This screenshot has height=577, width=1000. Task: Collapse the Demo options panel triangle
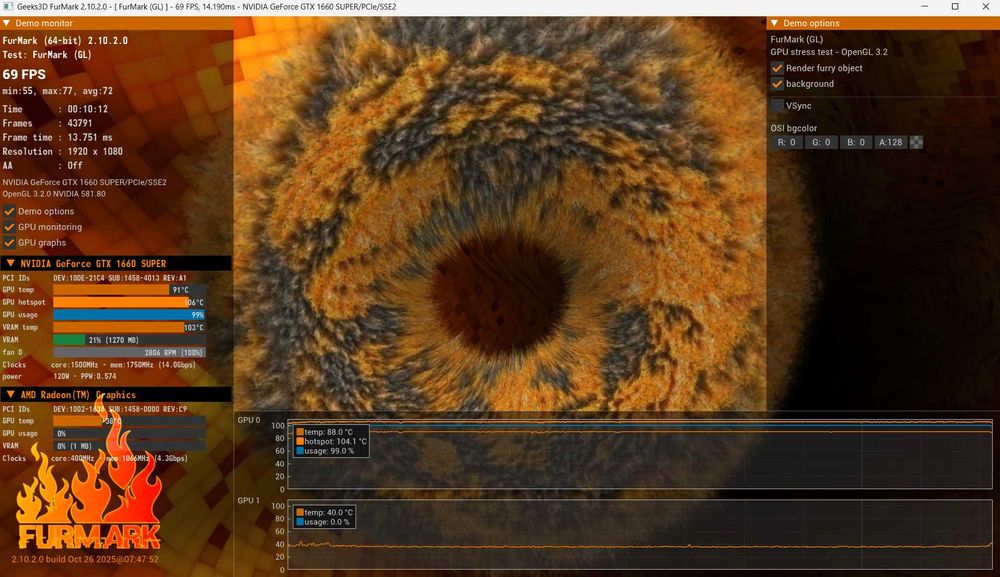[x=774, y=23]
